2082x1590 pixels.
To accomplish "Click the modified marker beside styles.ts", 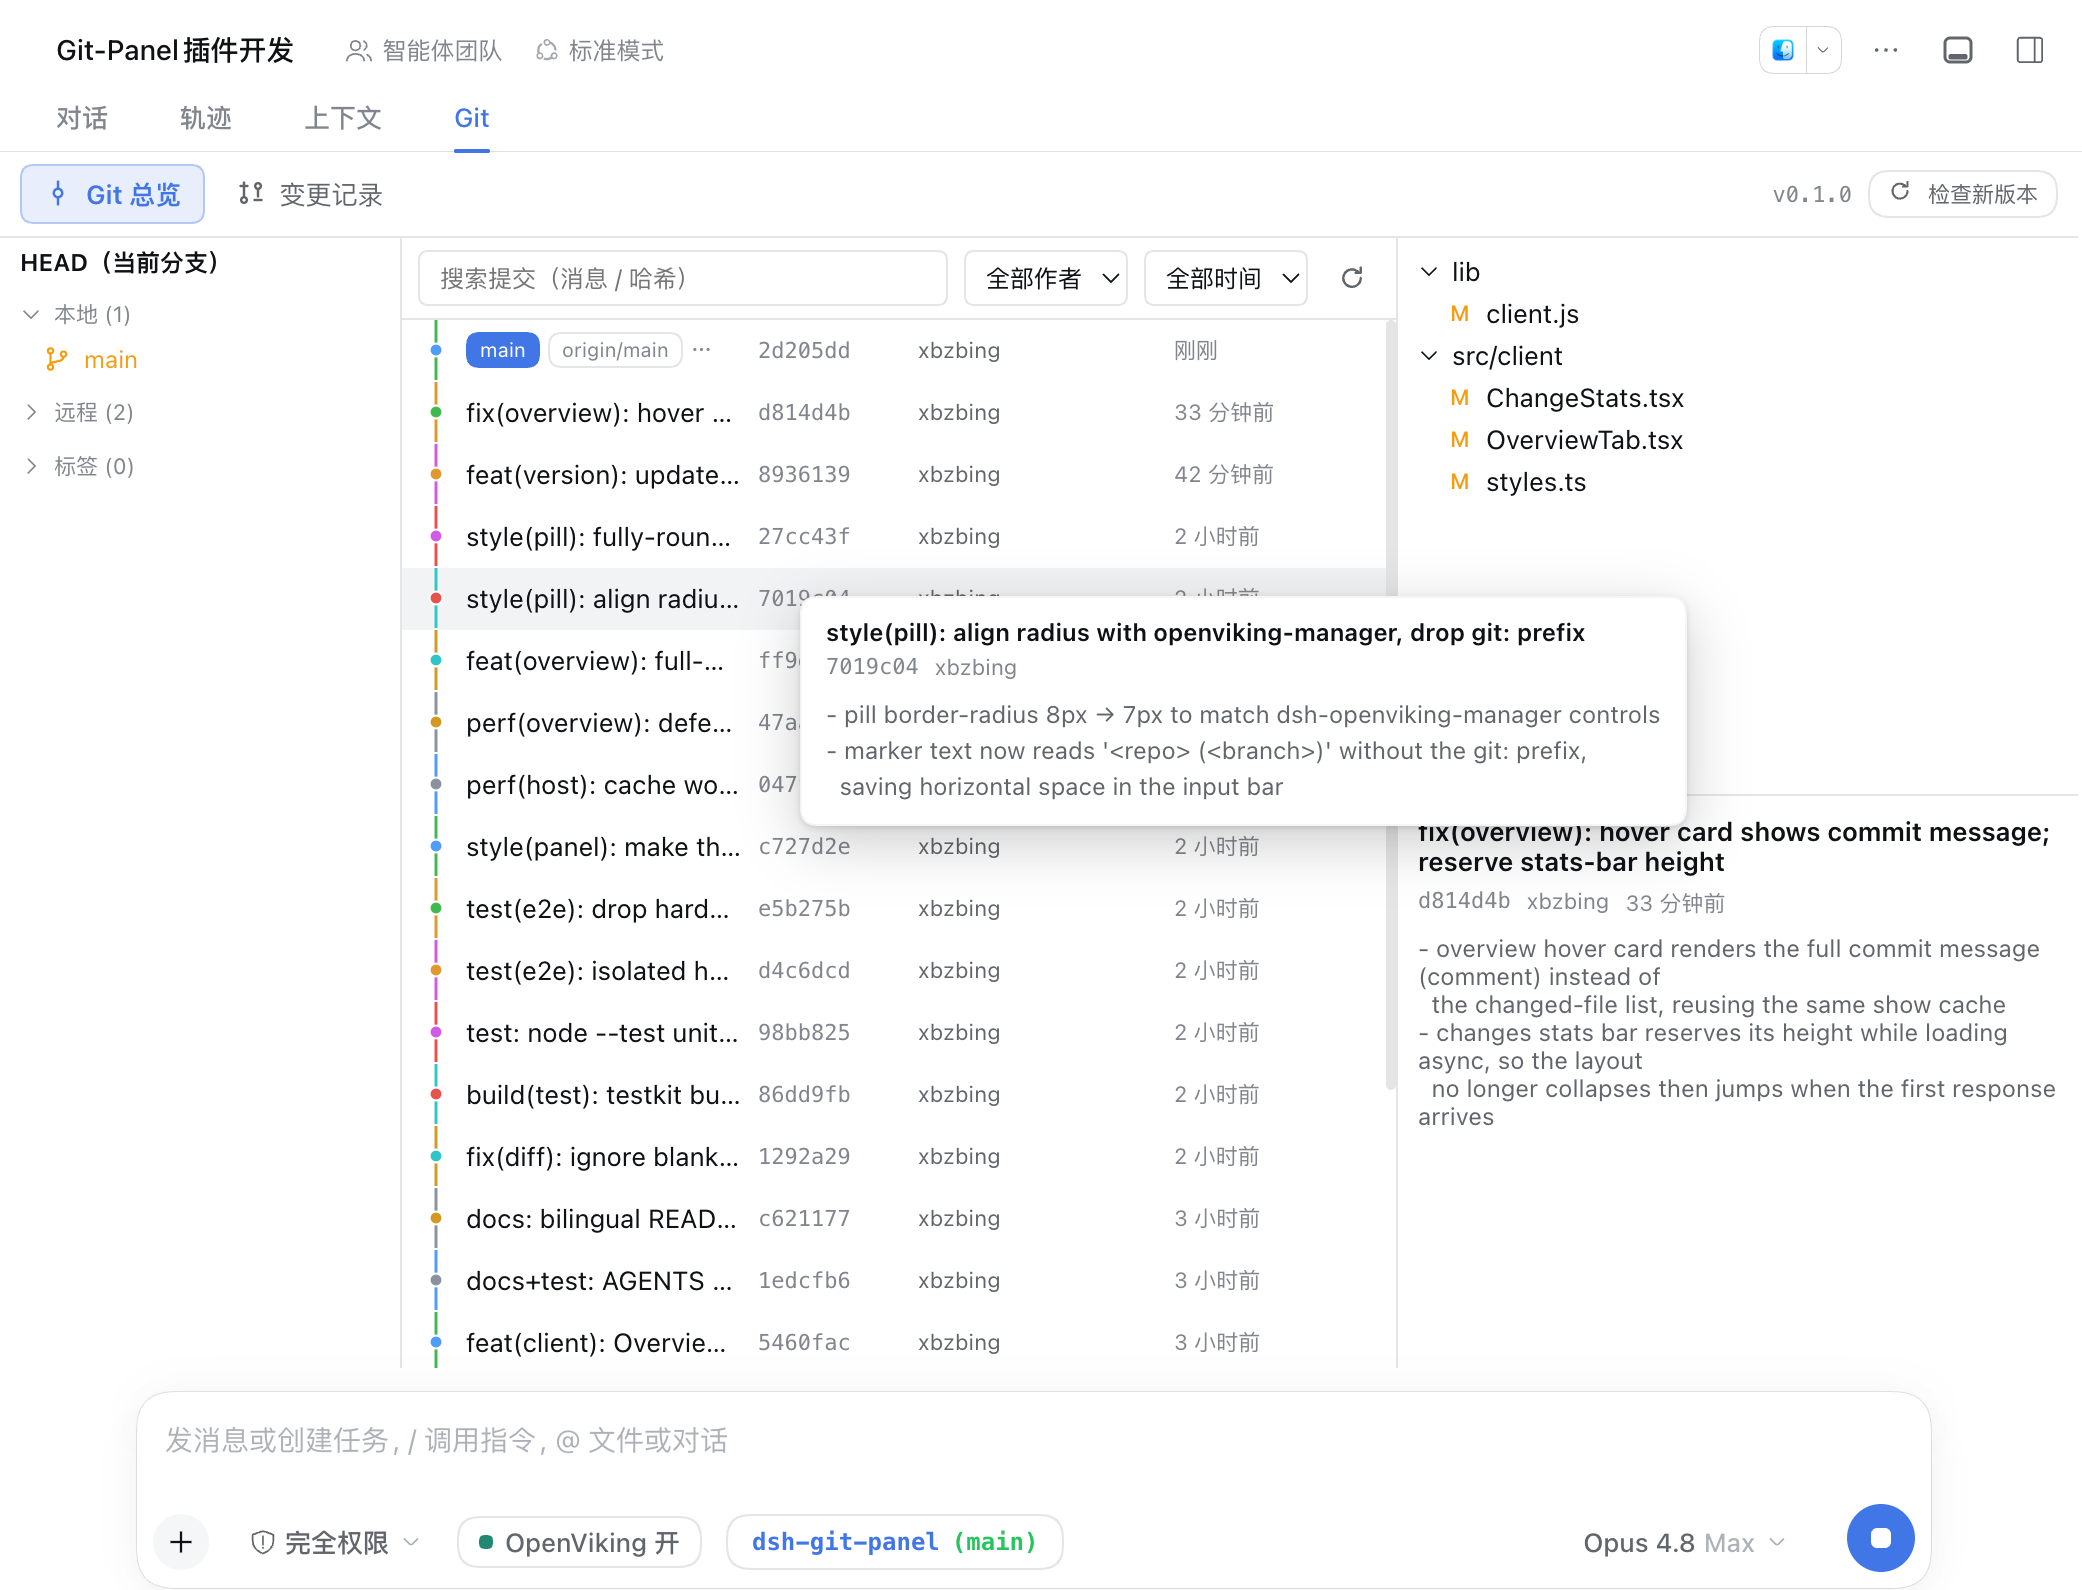I will [x=1460, y=482].
